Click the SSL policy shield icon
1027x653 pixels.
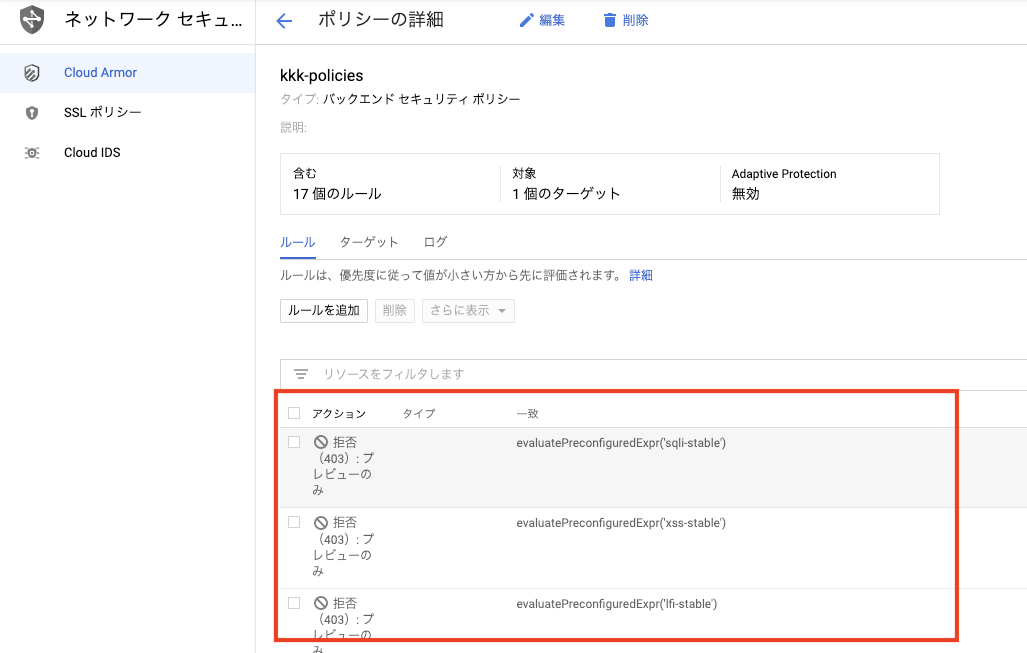click(x=31, y=113)
